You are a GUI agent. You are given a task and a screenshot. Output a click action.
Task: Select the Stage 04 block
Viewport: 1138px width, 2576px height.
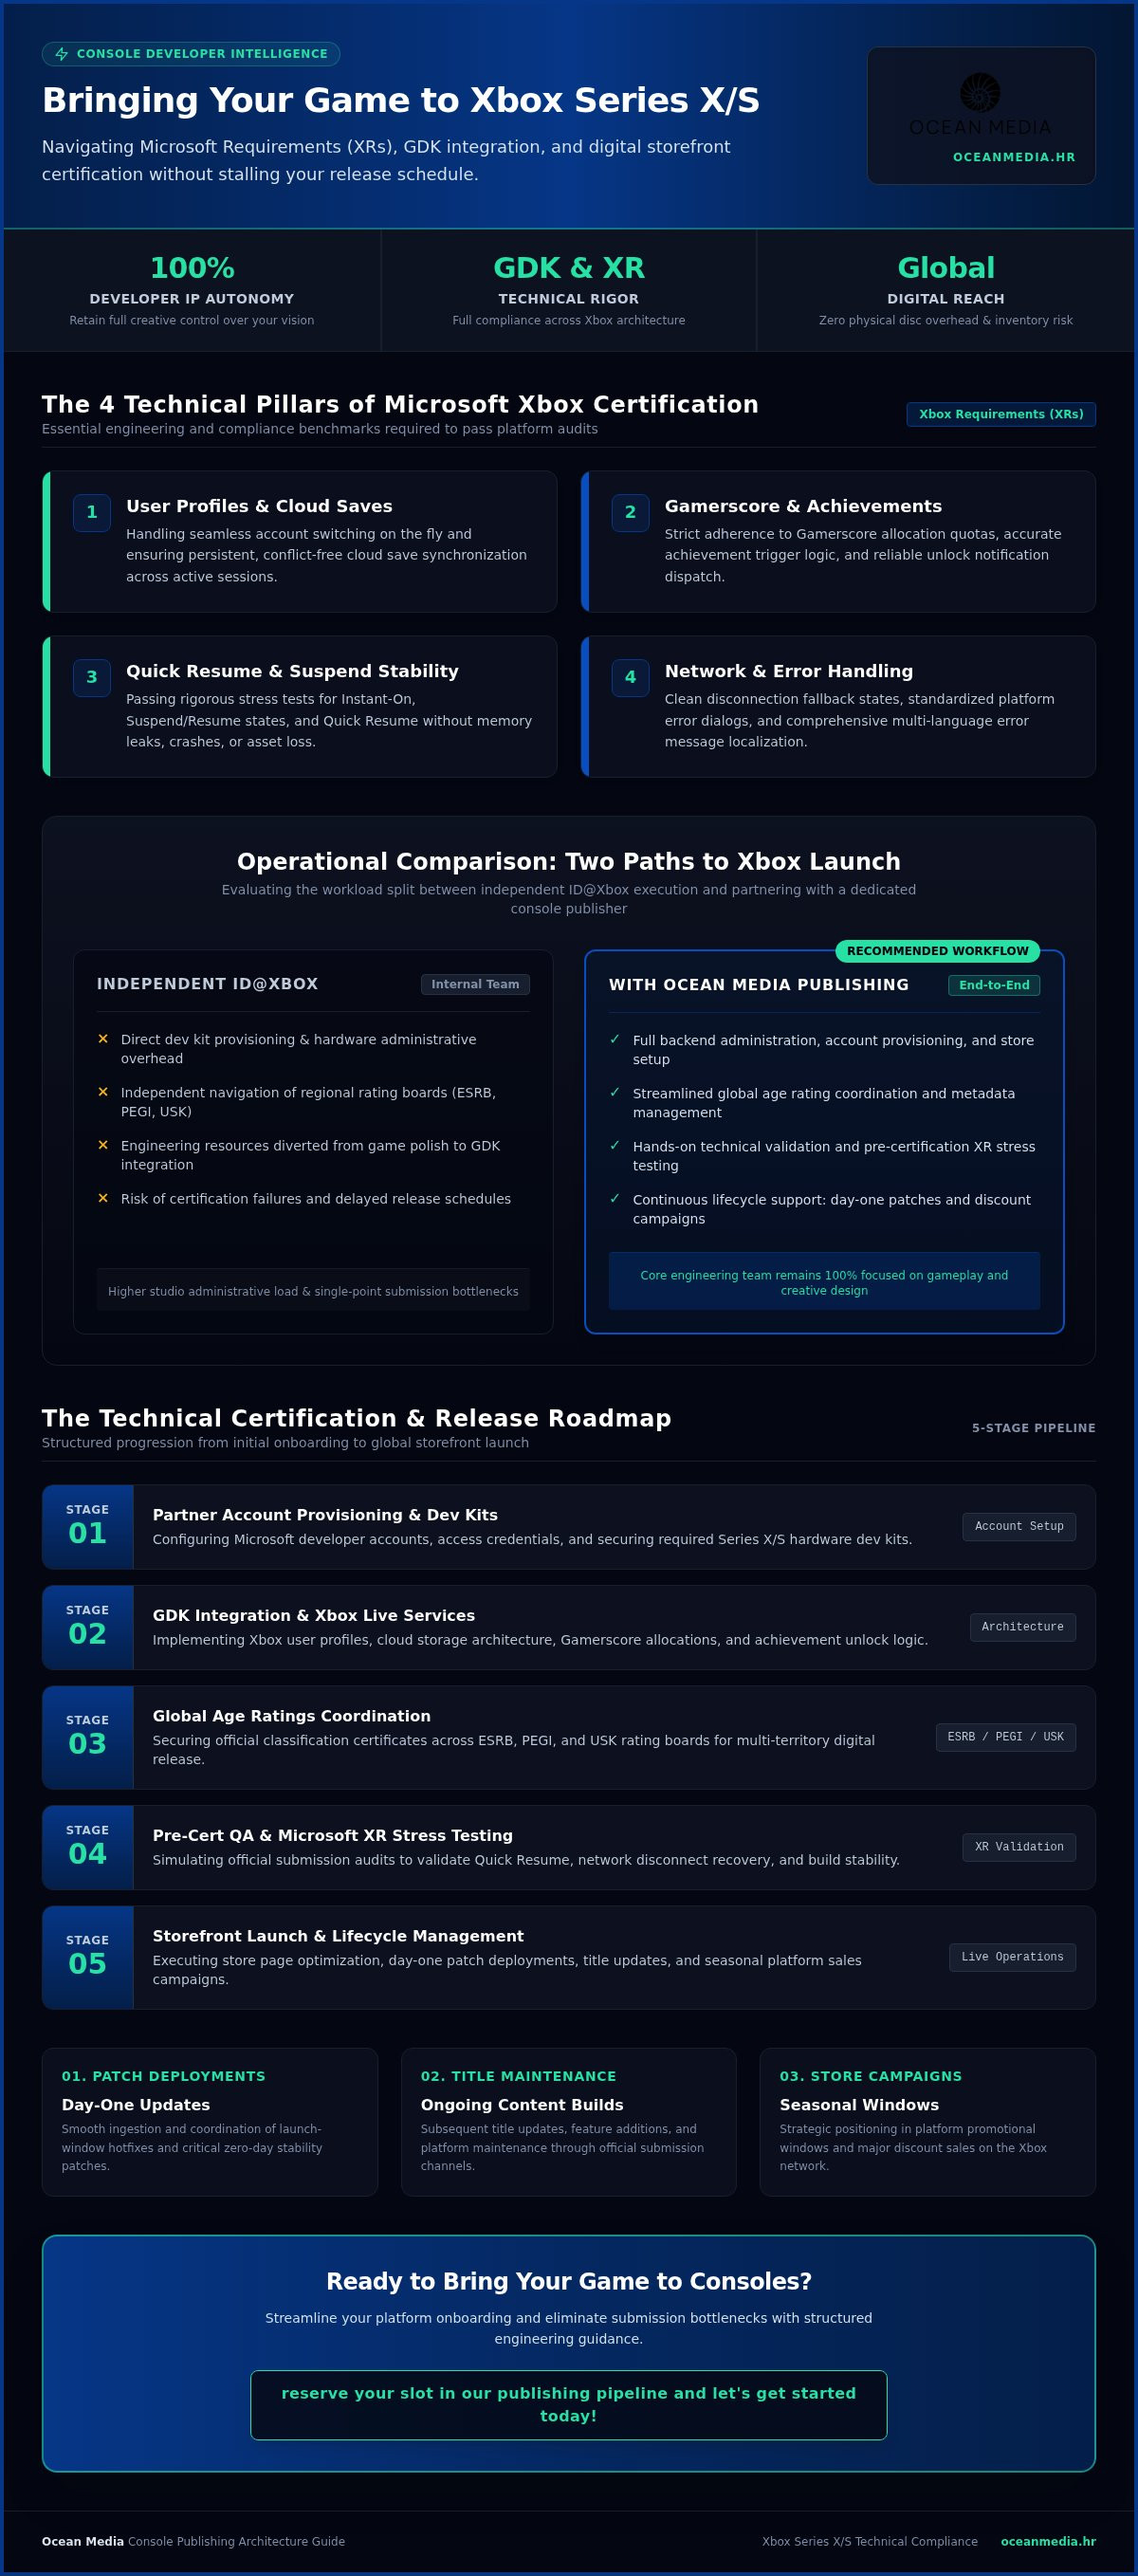88,1847
